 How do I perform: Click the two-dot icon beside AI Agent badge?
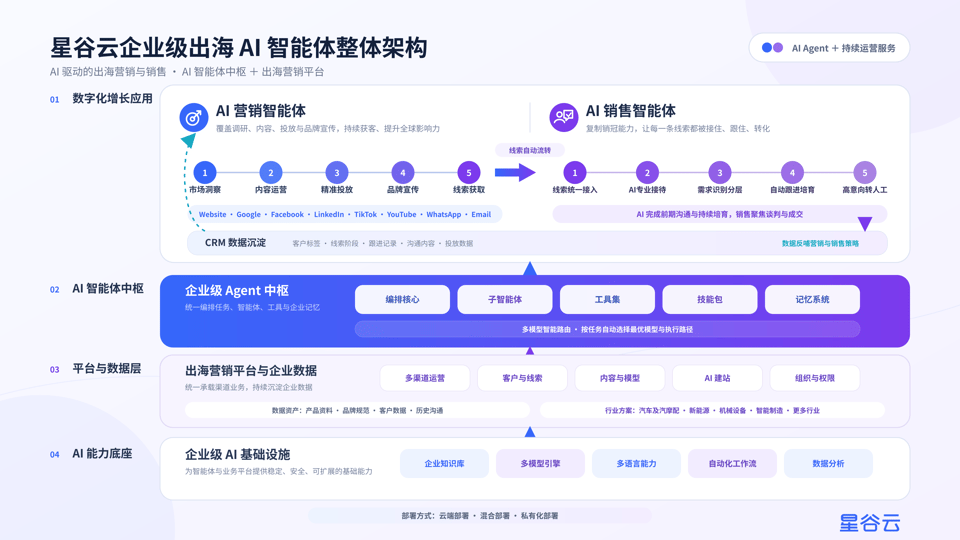point(772,48)
